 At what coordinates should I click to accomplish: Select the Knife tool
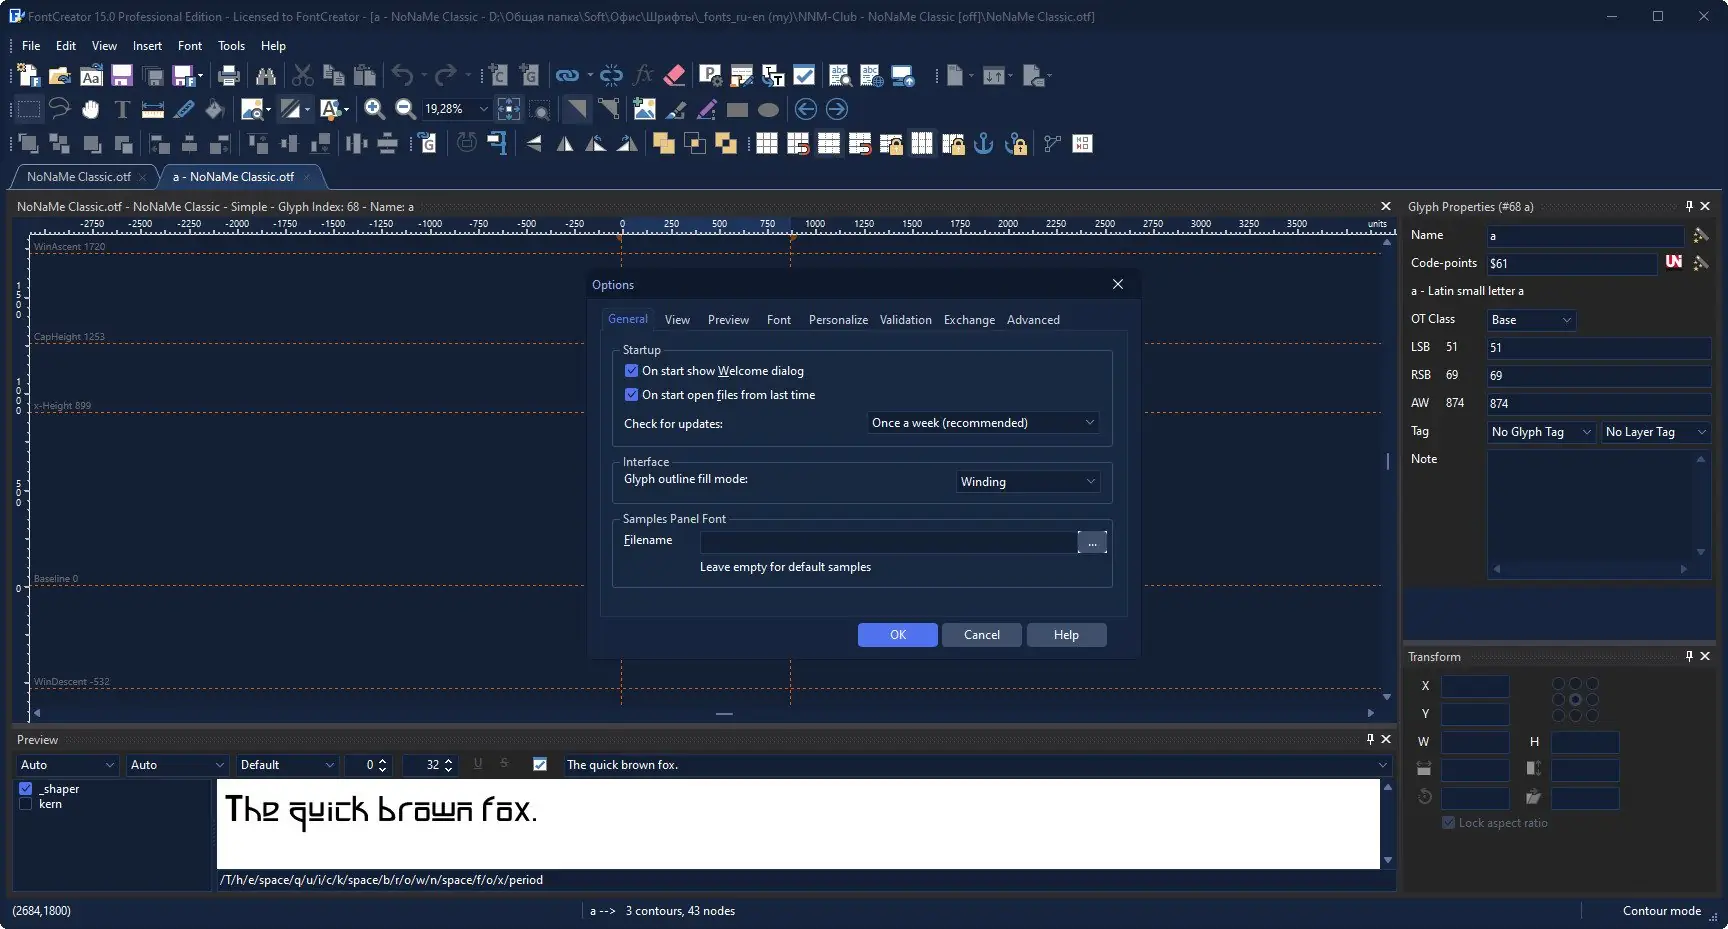pyautogui.click(x=184, y=109)
